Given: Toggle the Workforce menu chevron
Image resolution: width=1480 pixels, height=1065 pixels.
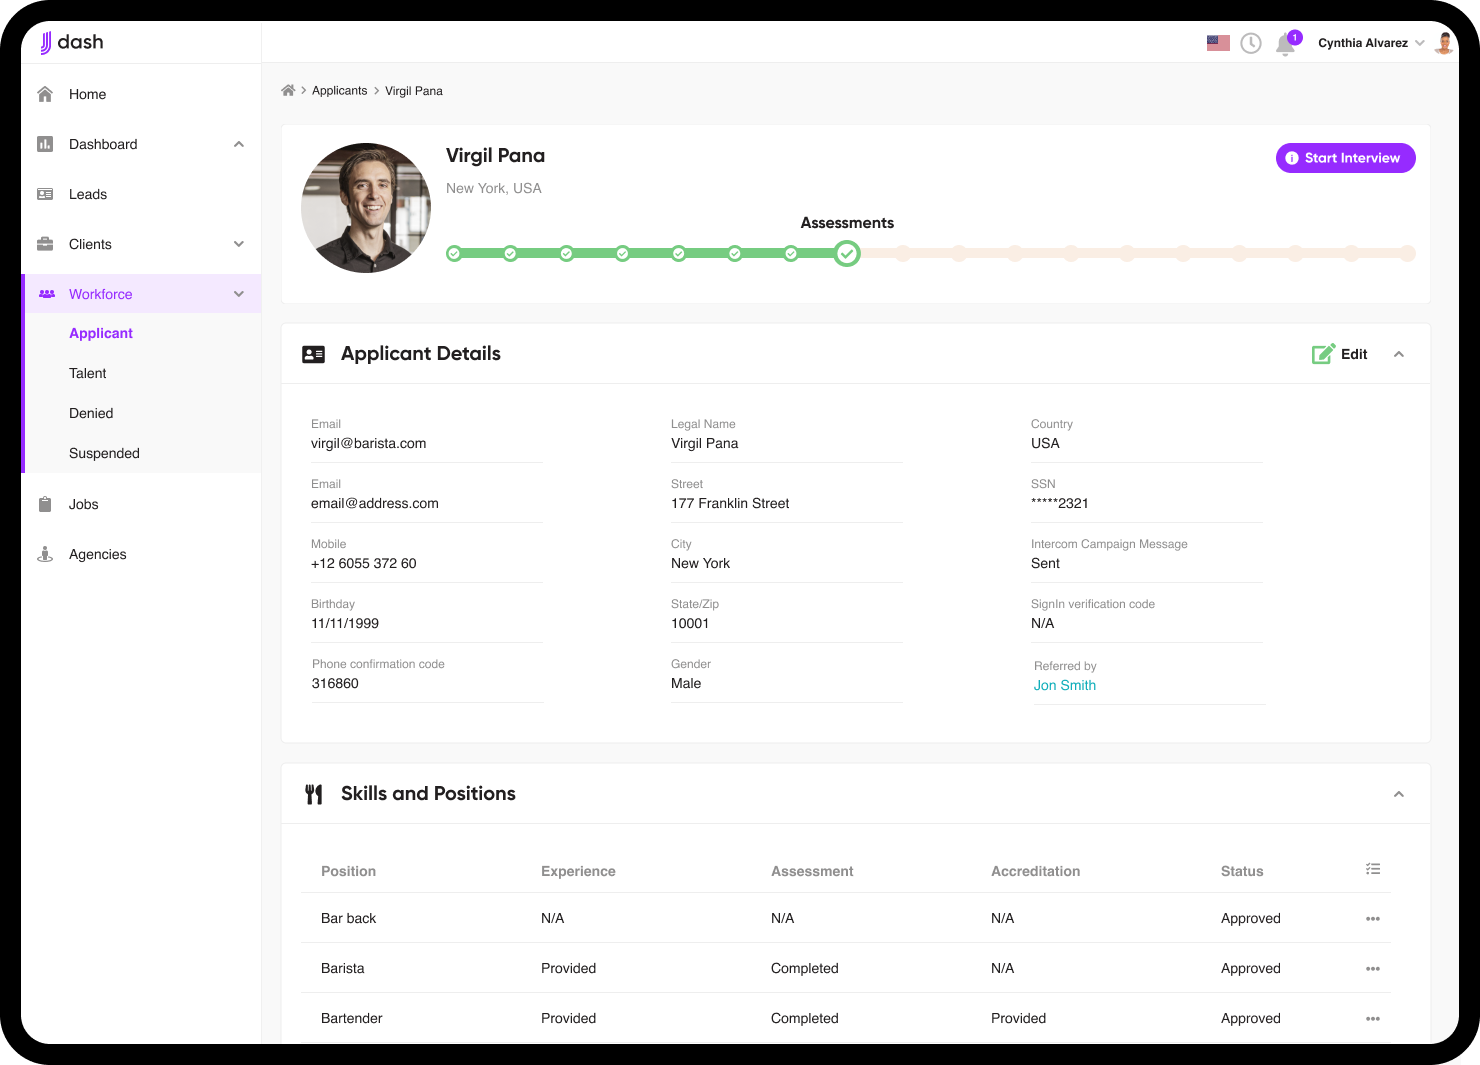Looking at the screenshot, I should tap(239, 294).
